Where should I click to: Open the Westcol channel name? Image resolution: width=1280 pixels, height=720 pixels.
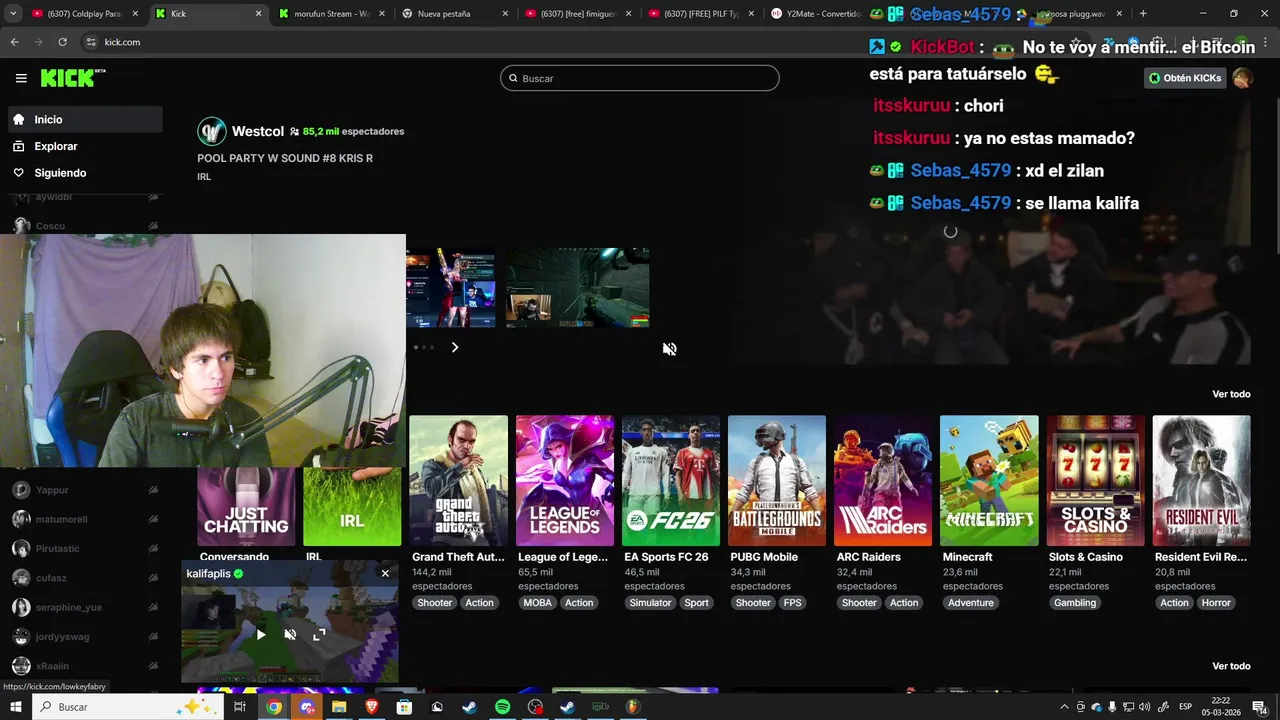click(x=258, y=131)
